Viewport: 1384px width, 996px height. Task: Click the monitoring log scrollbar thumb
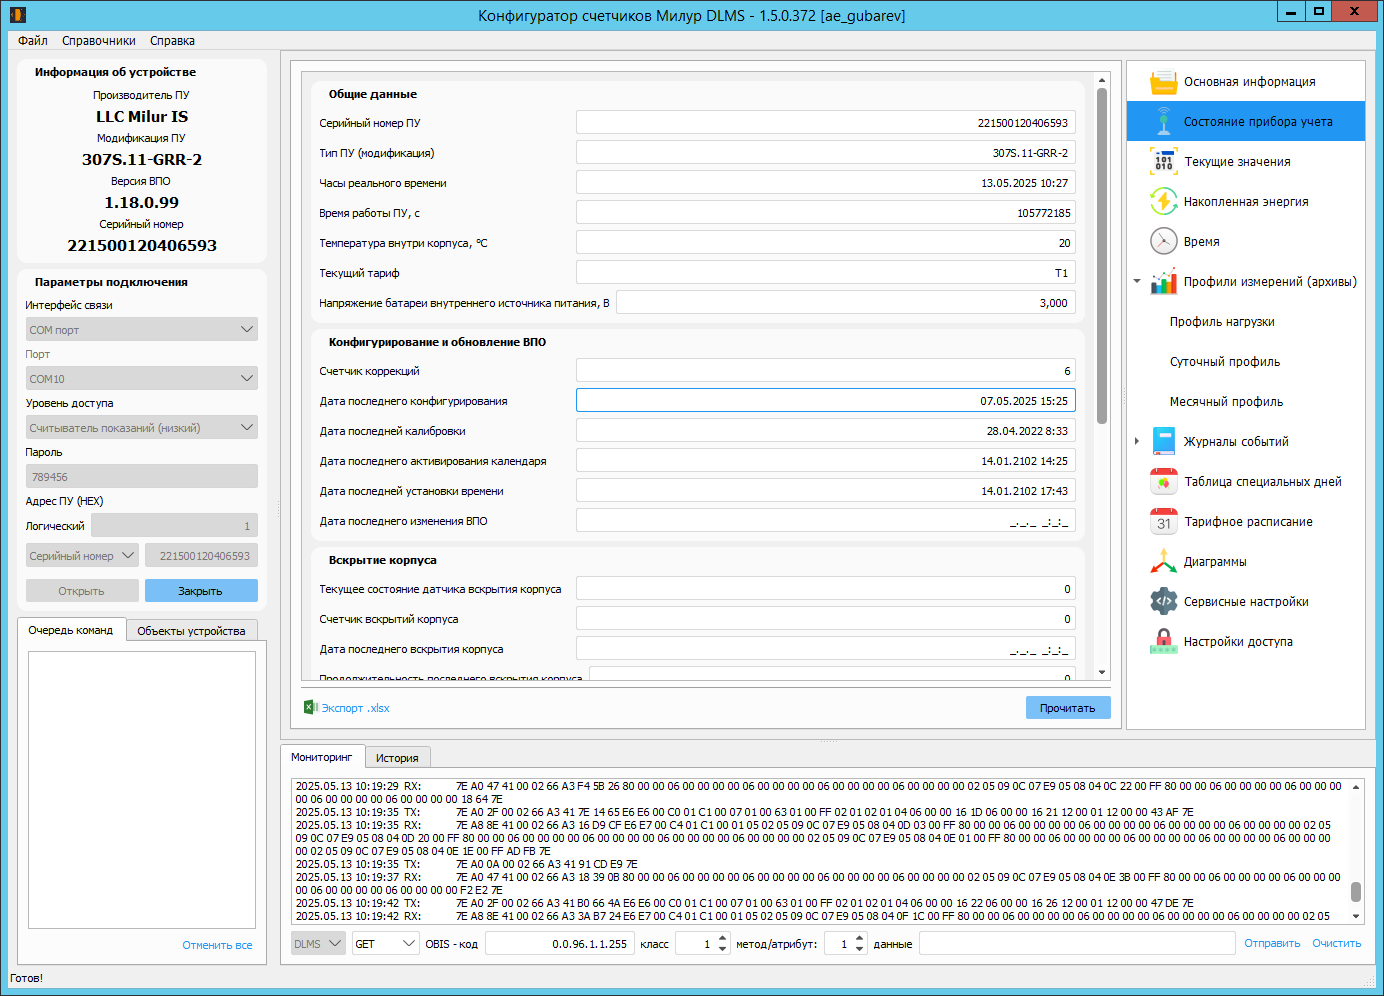1356,891
